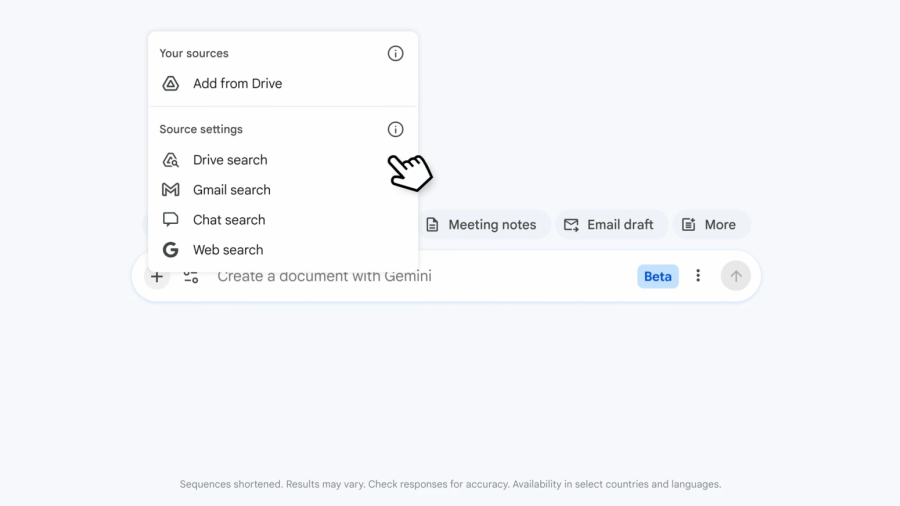
Task: Click the info icon beside Your sources
Action: [395, 54]
